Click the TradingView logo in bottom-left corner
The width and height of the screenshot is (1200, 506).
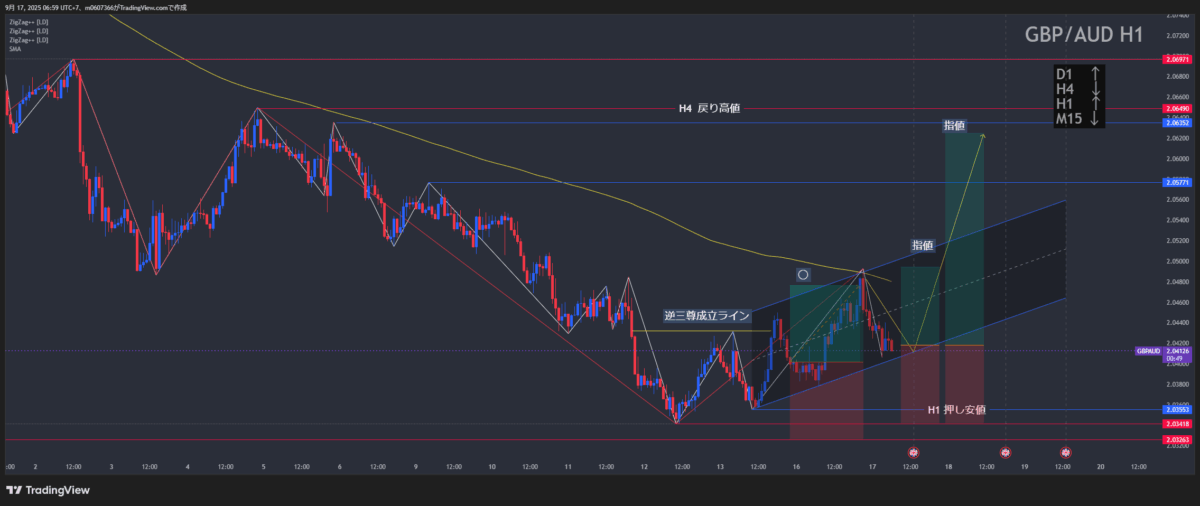coord(48,490)
